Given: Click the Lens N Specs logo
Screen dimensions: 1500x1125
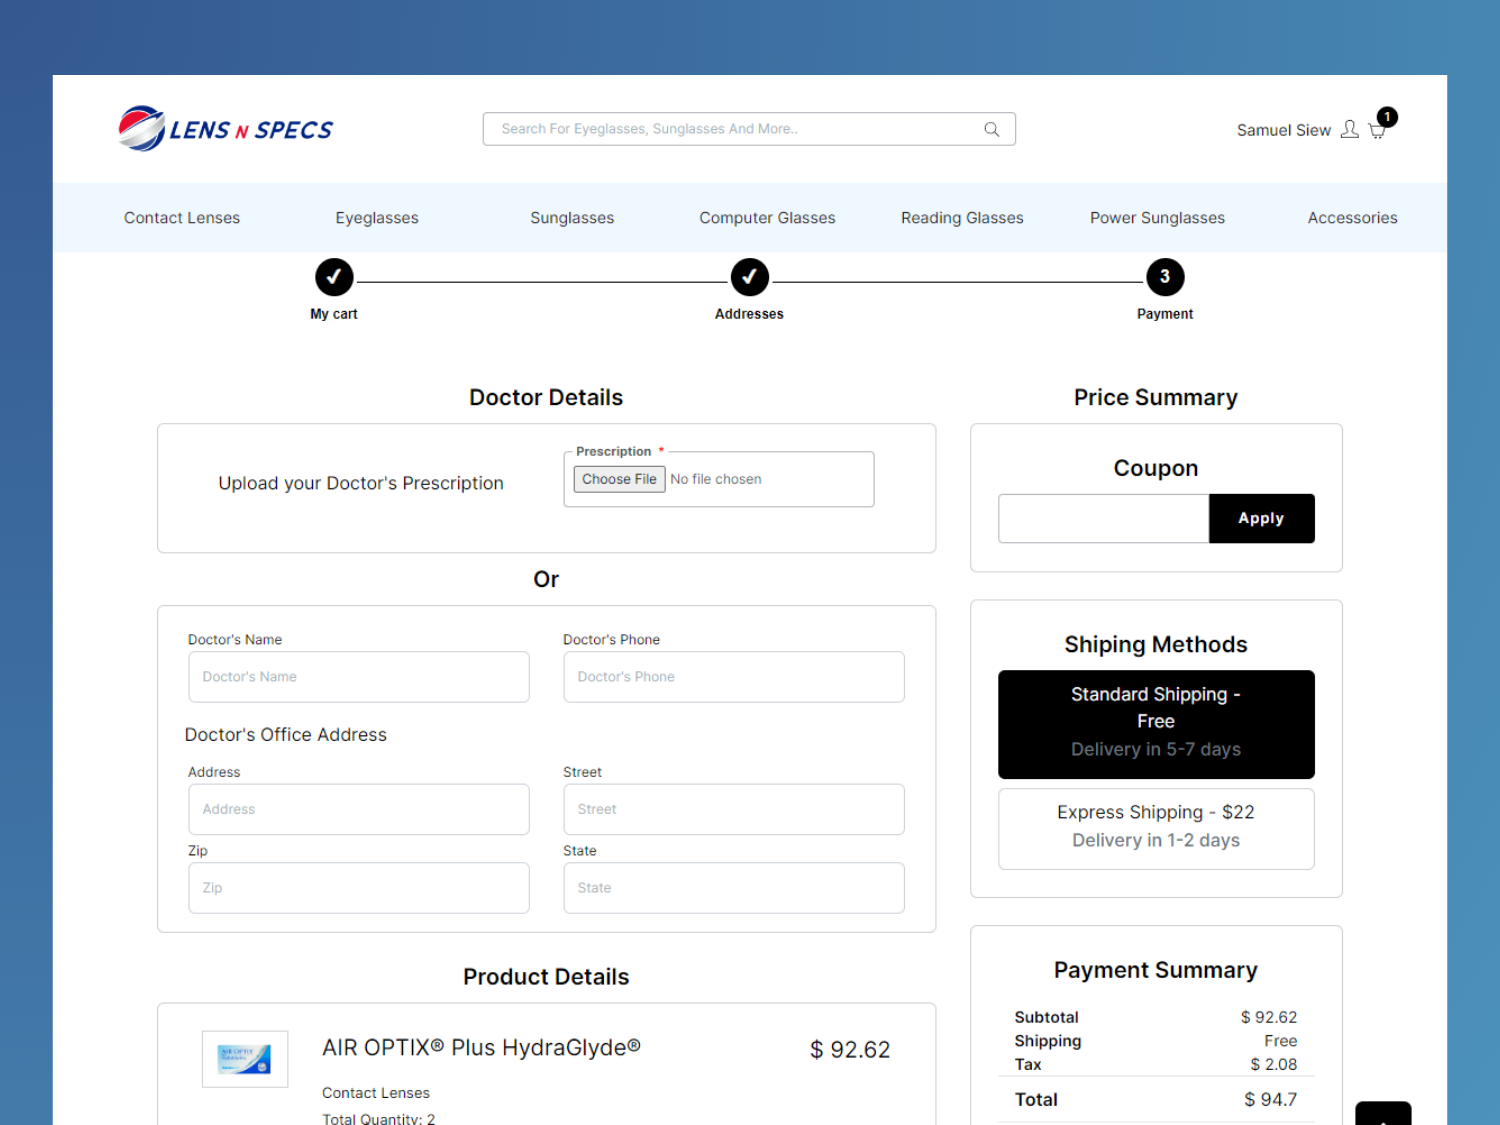Looking at the screenshot, I should 226,129.
